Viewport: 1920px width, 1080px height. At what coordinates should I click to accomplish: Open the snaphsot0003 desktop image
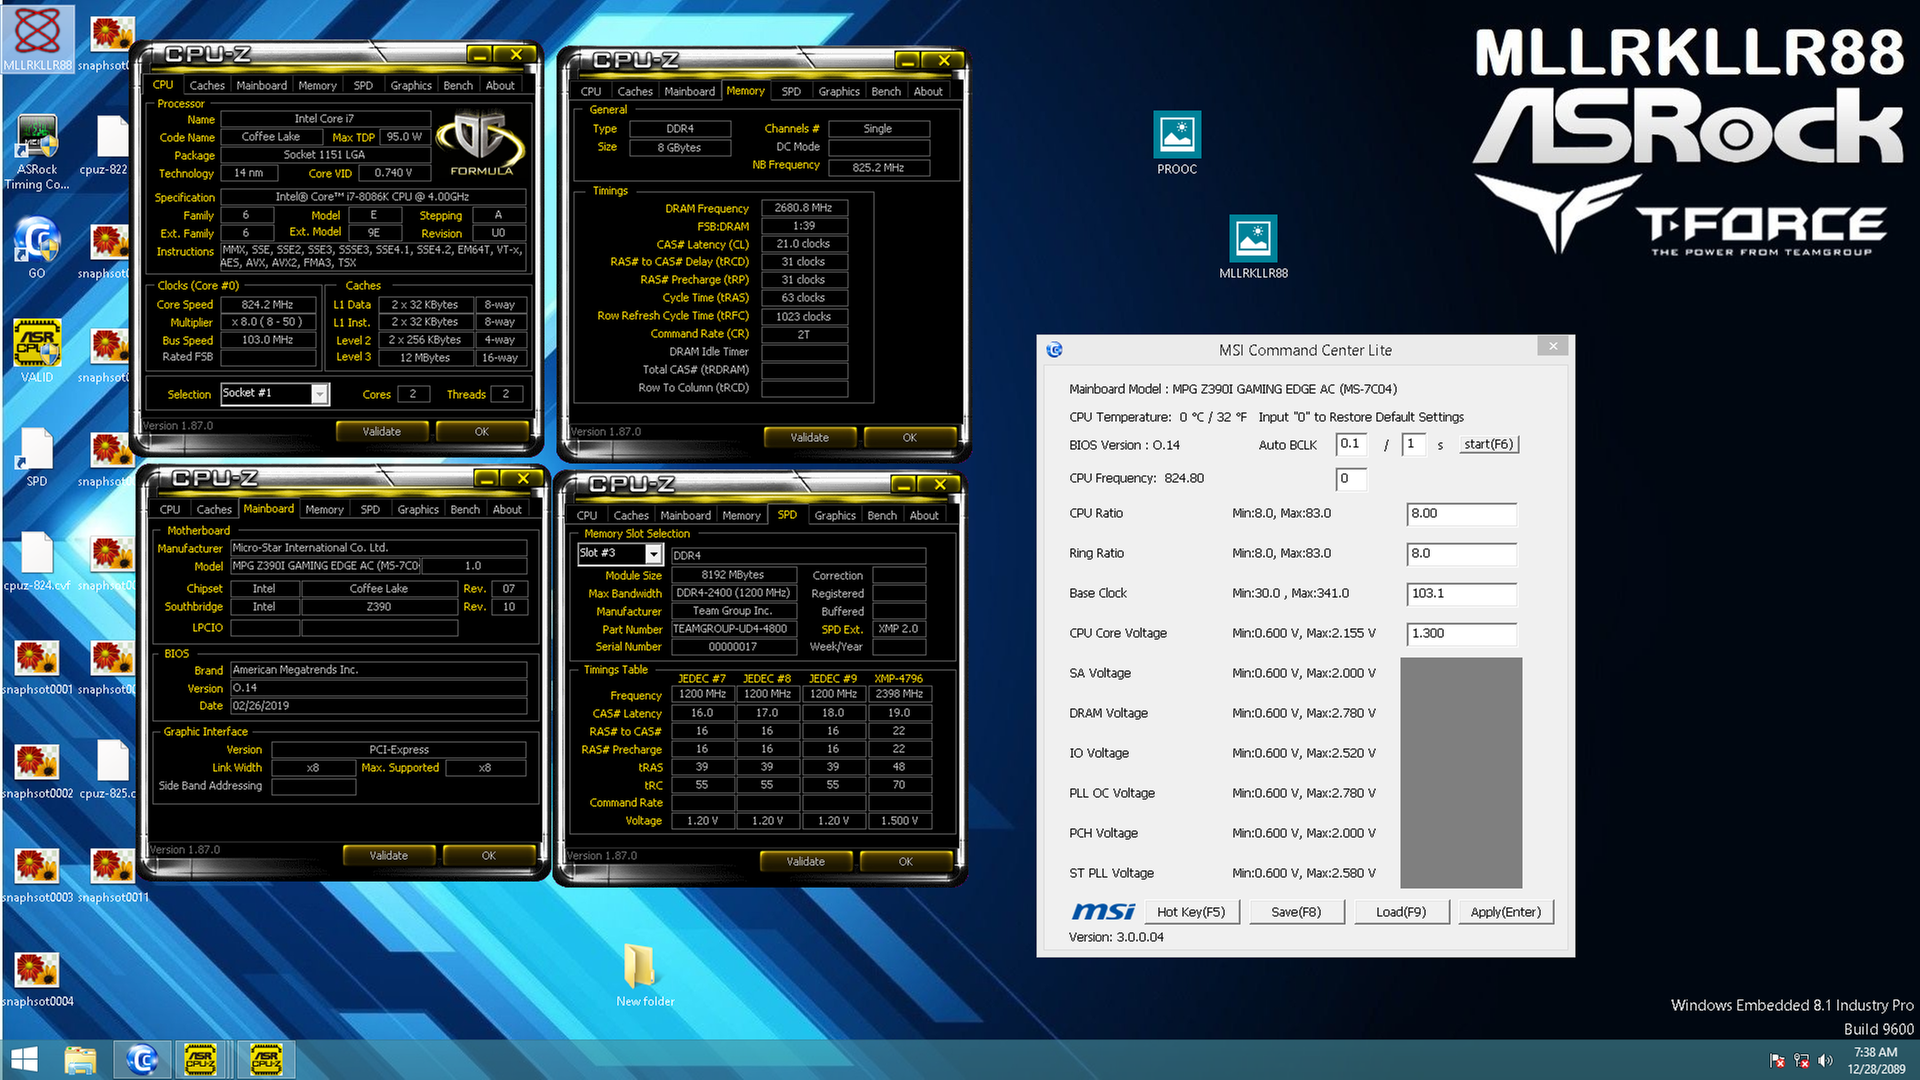point(37,875)
